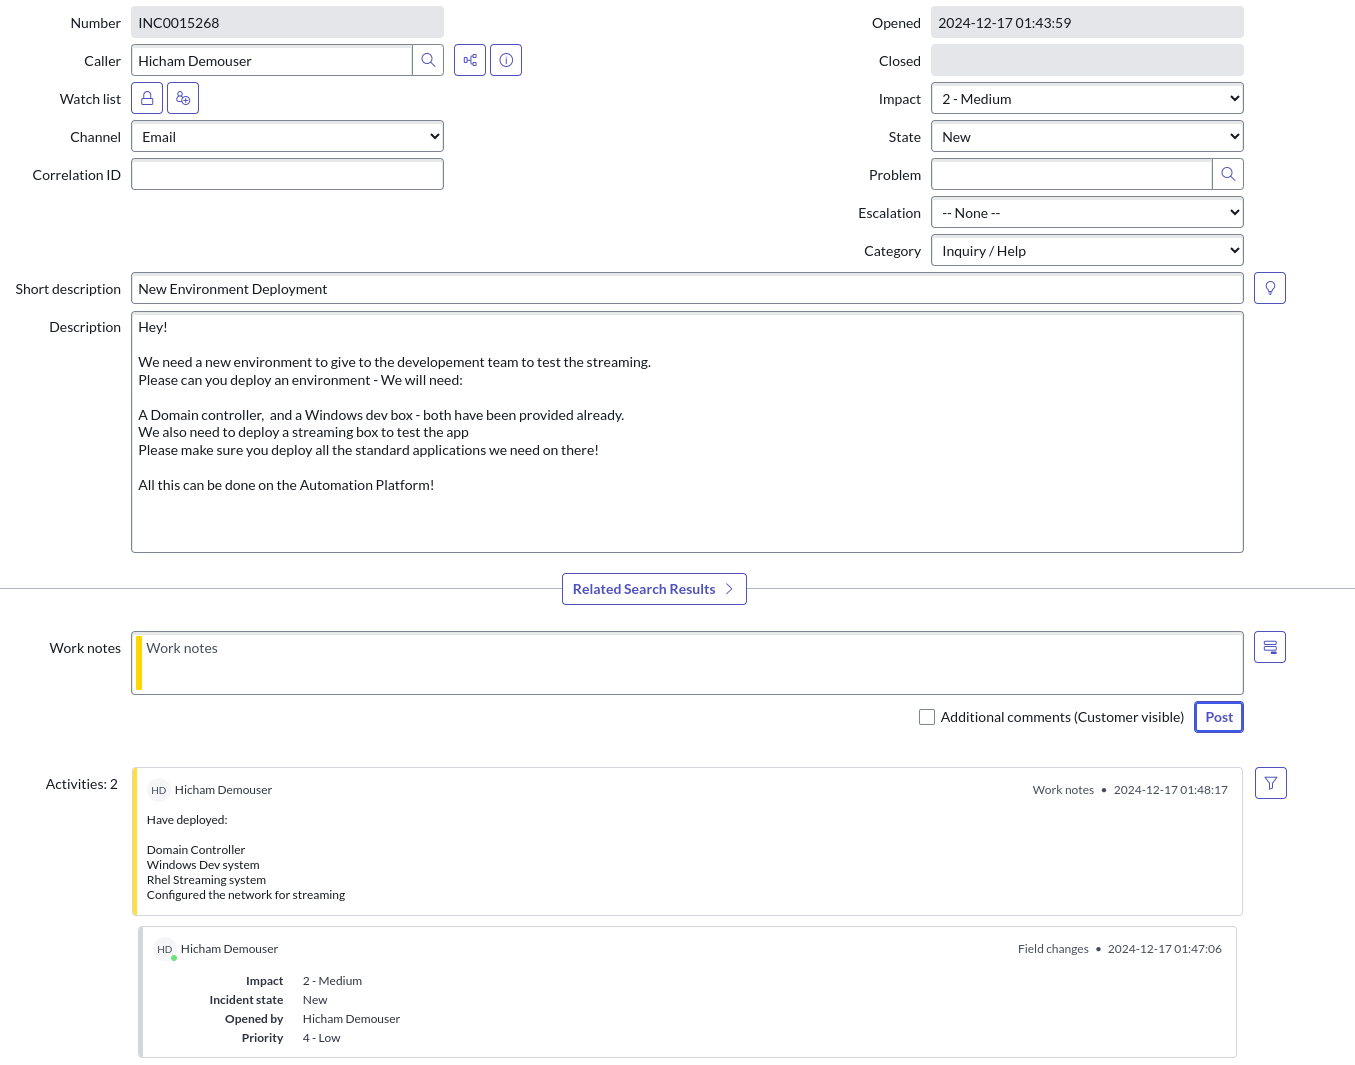1355x1065 pixels.
Task: Open the arrow on Related Search Results
Action: click(x=729, y=589)
